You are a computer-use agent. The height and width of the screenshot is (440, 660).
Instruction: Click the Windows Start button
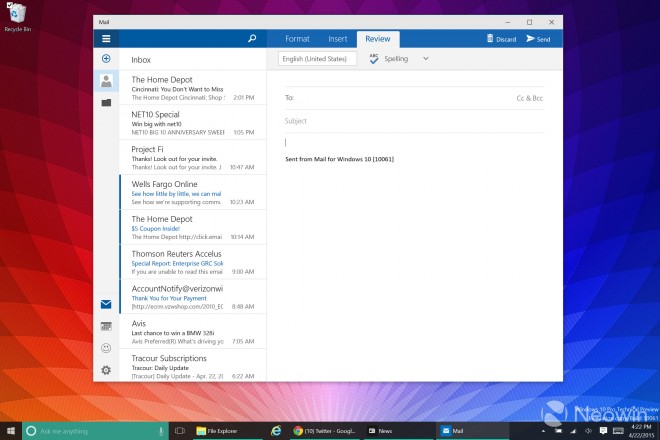11,431
